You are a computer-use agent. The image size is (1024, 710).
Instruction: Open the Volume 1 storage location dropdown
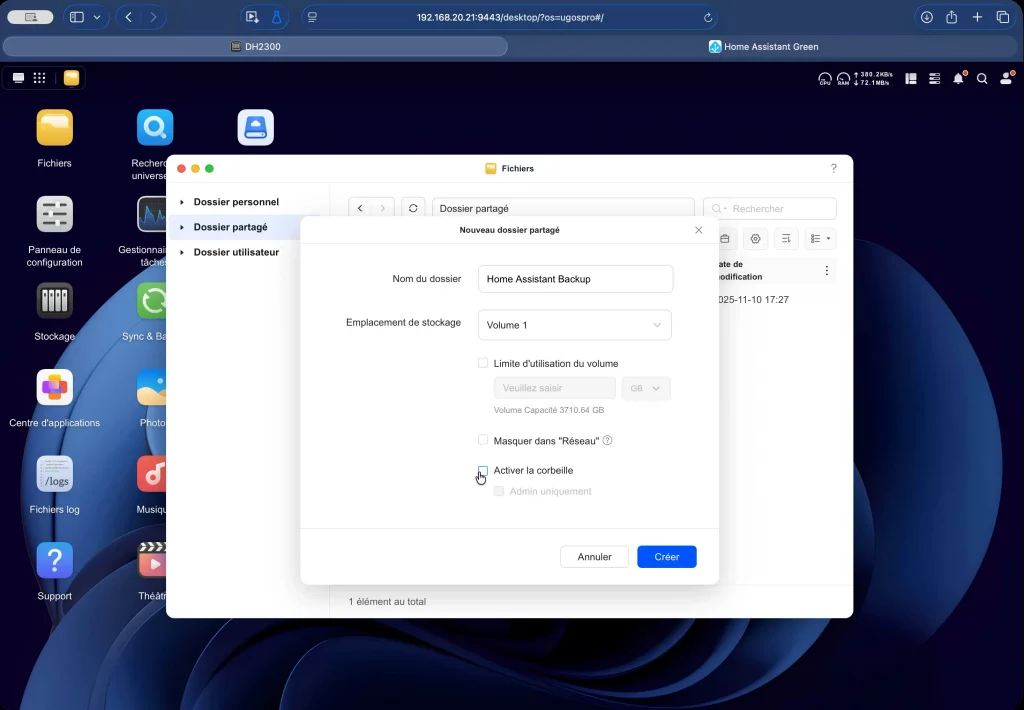574,325
